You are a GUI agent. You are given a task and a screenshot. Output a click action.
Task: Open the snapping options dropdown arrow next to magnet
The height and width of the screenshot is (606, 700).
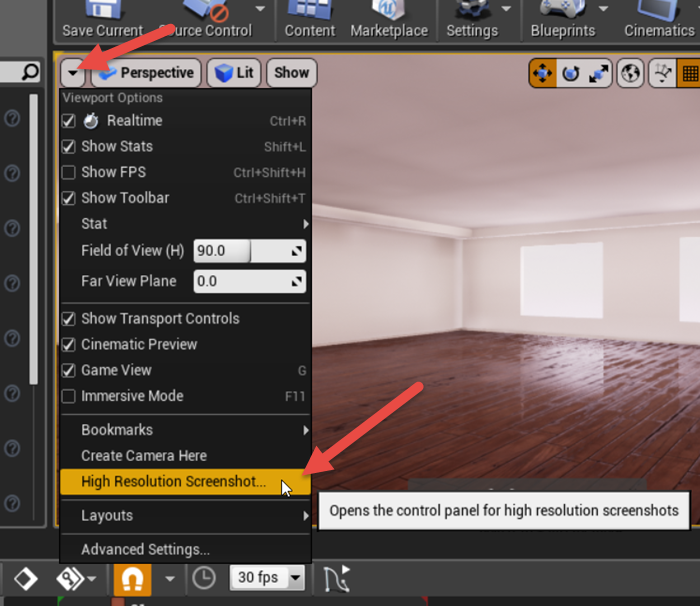point(170,579)
